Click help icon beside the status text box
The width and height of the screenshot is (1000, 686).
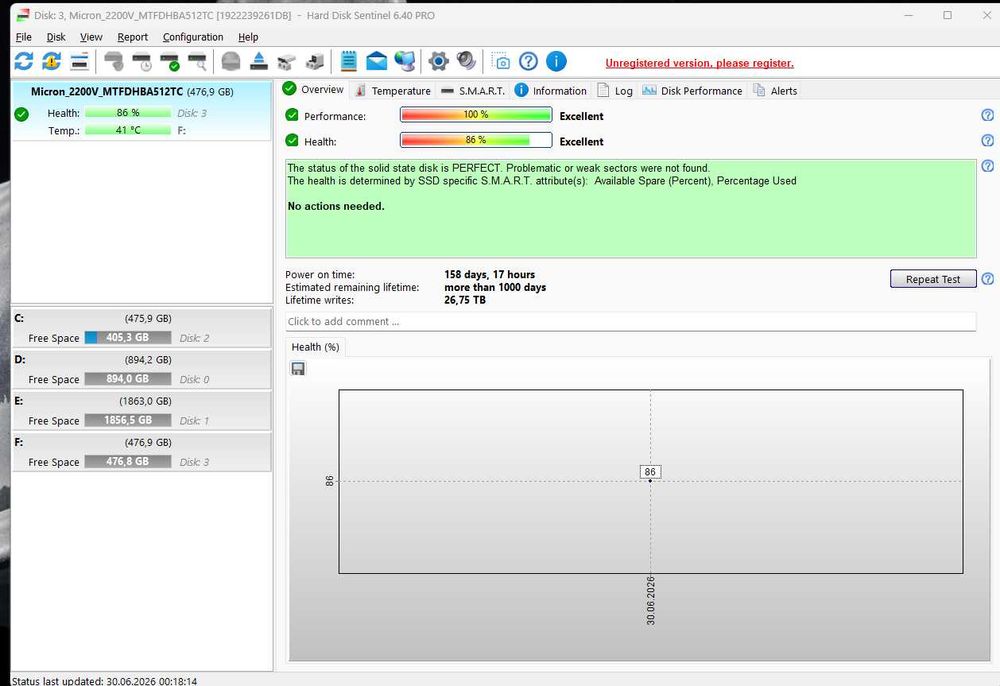[987, 166]
